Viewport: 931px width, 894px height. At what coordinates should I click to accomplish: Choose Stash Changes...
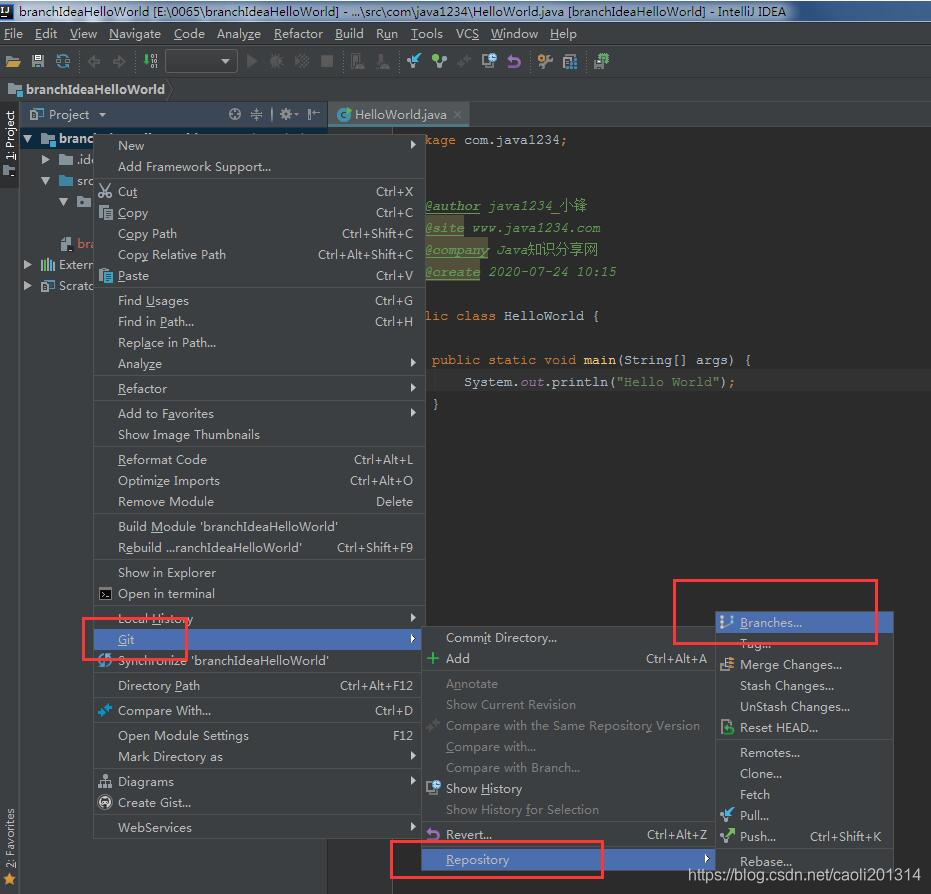pyautogui.click(x=805, y=686)
